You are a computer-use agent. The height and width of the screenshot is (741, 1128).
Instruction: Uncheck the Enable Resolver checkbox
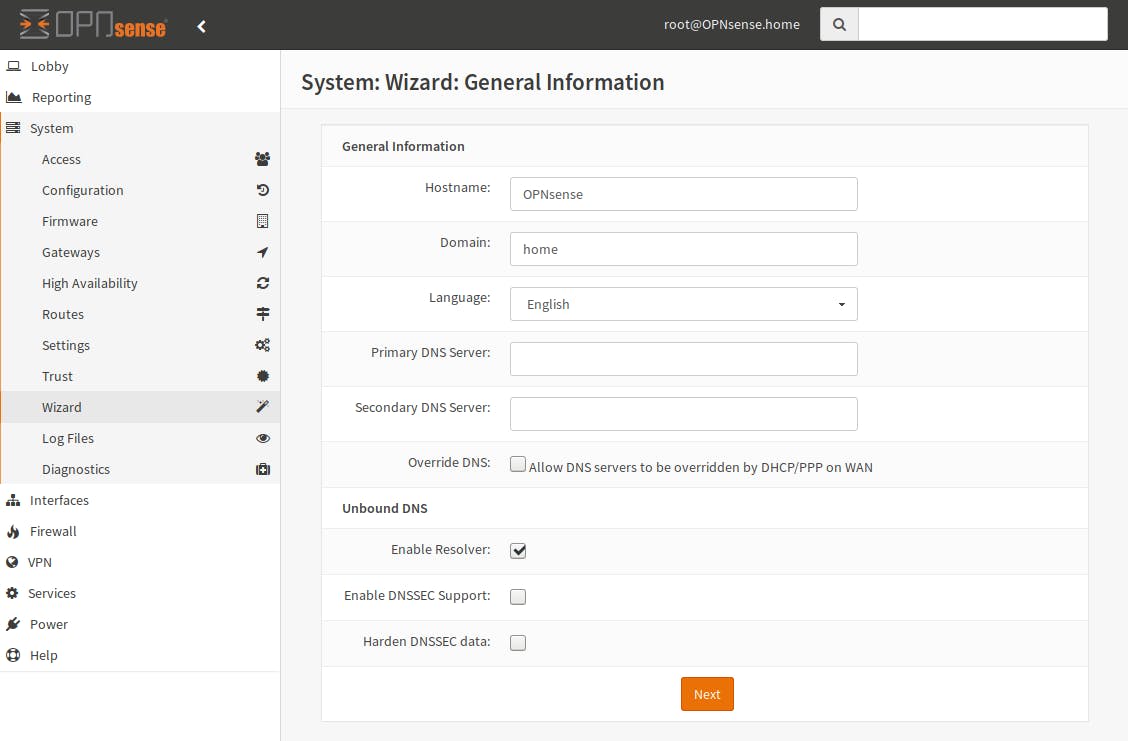point(518,551)
